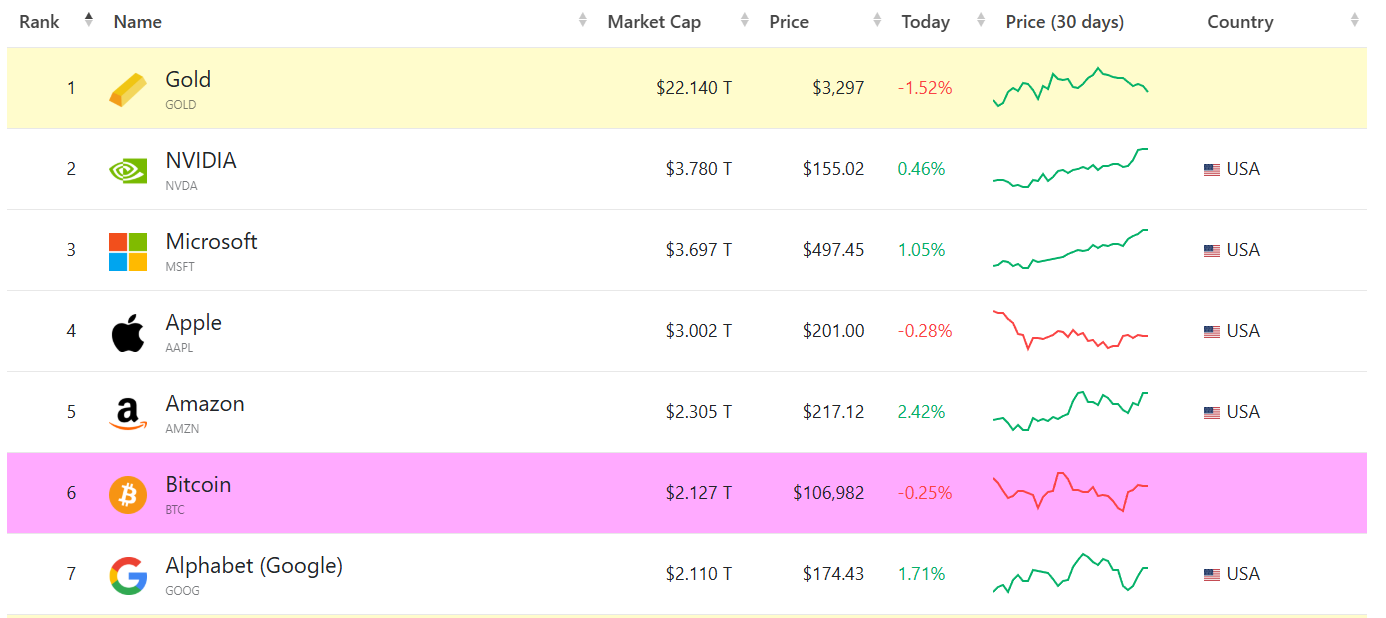1386x618 pixels.
Task: Sort by the Price column arrows
Action: click(876, 20)
